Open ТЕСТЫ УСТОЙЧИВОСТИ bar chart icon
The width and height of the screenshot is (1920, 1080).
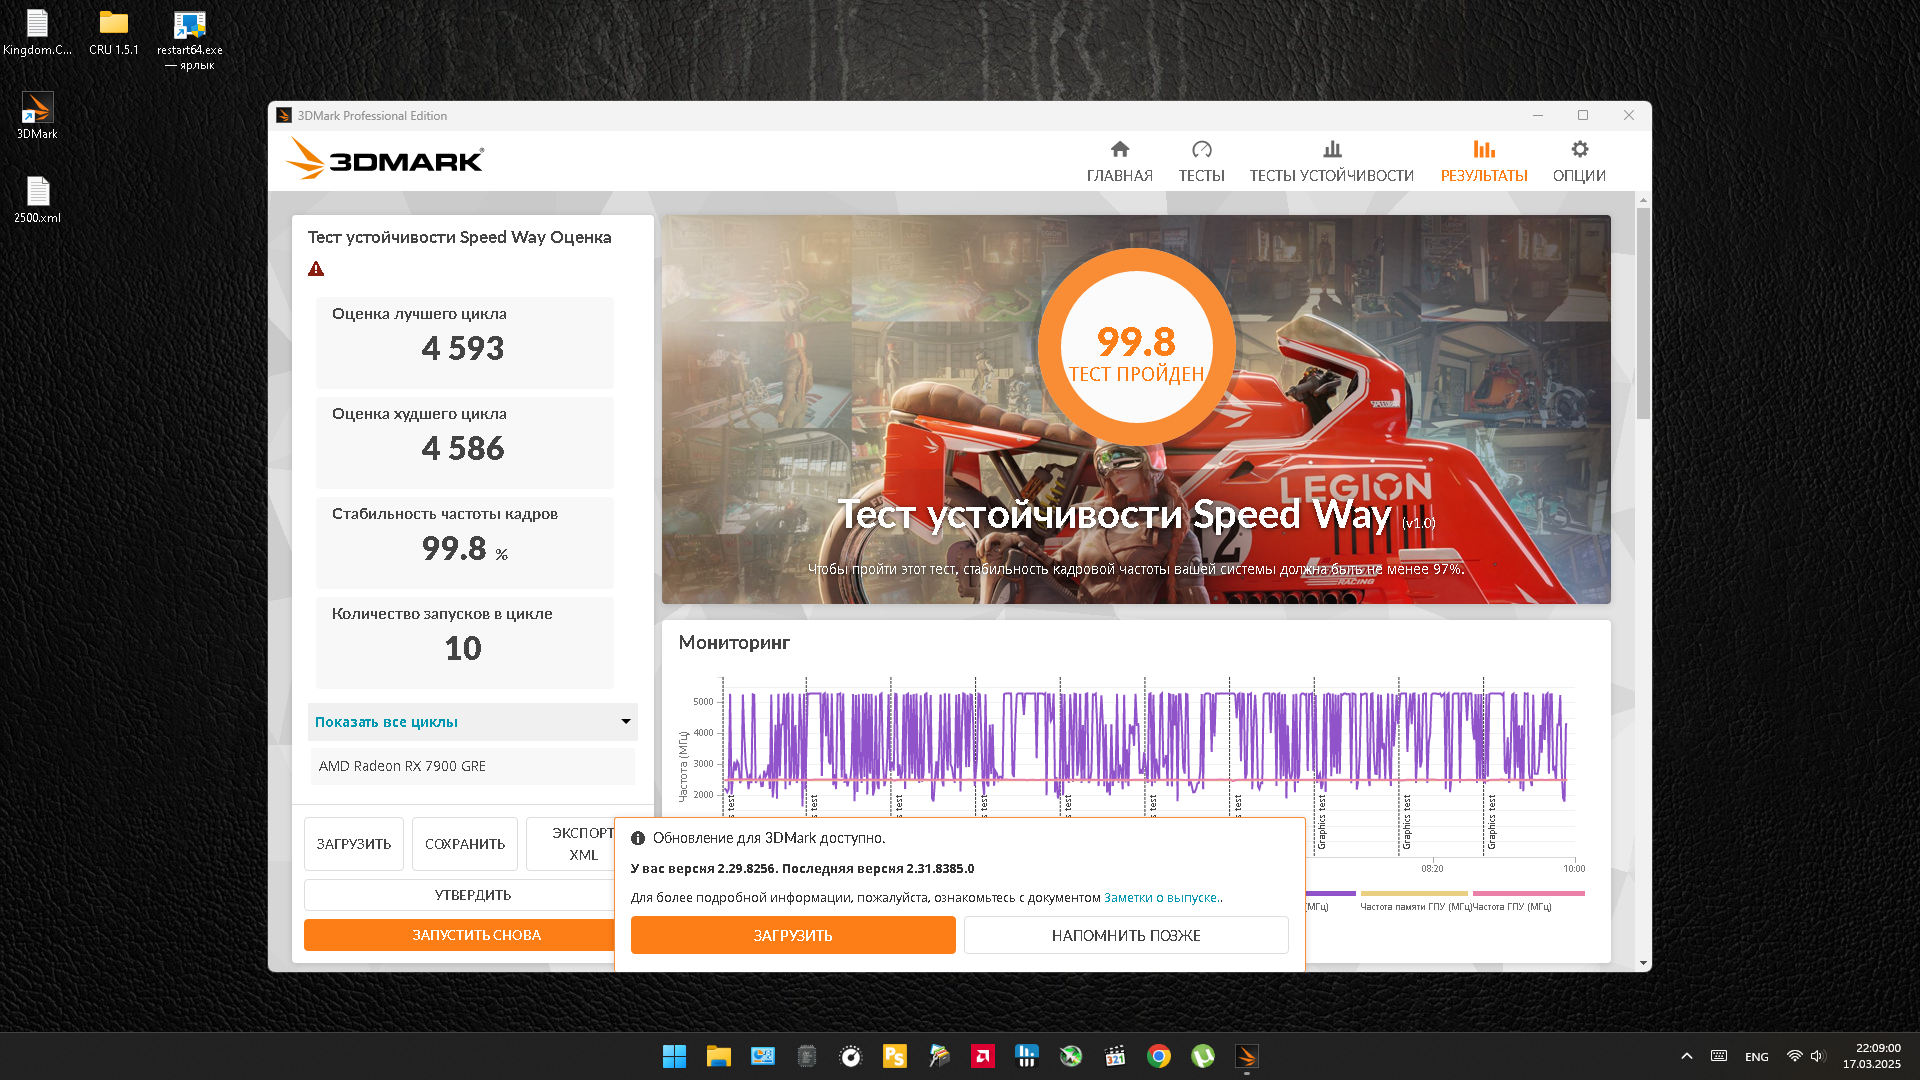(1331, 150)
